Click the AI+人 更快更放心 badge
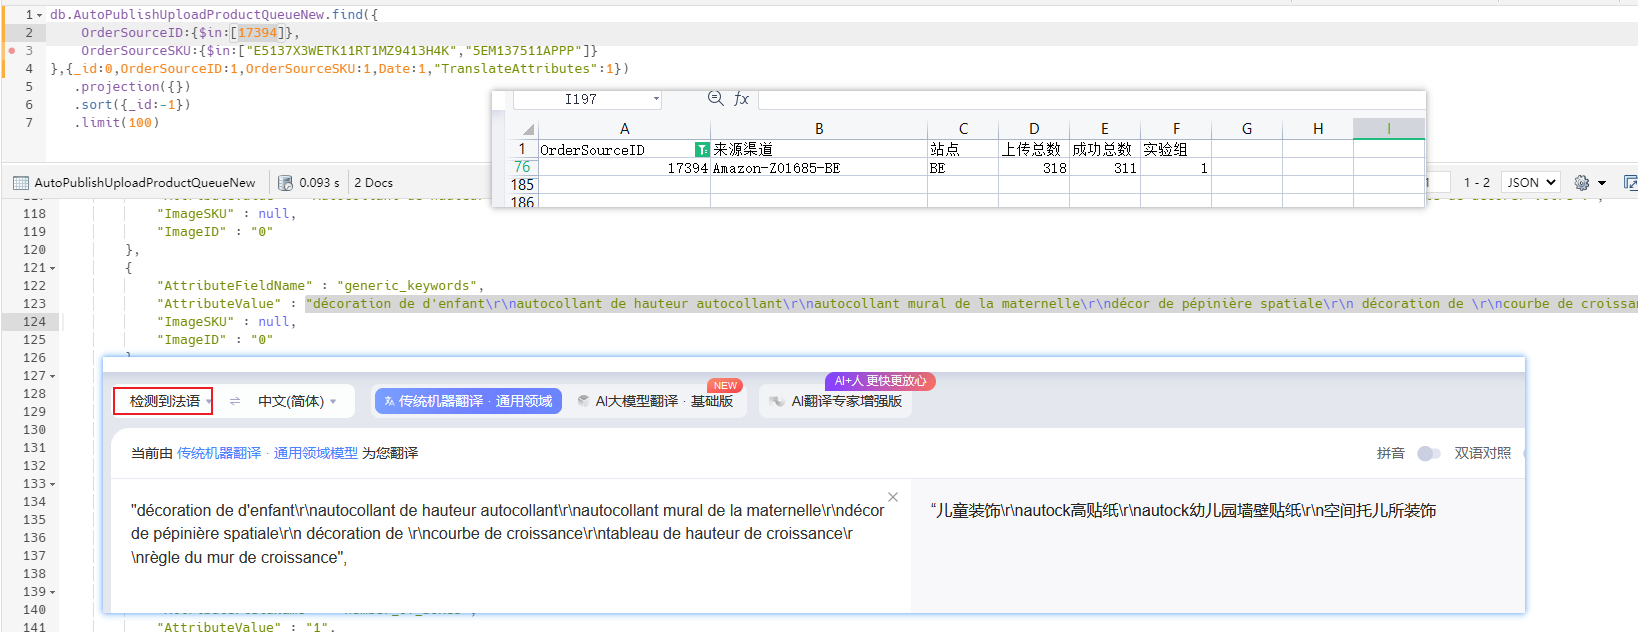 coord(880,381)
